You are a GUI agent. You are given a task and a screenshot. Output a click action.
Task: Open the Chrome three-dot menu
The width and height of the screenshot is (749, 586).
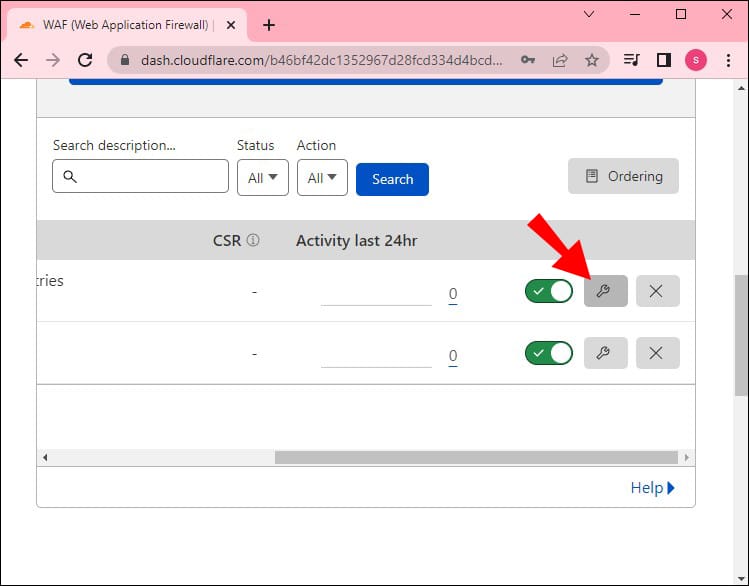click(726, 60)
